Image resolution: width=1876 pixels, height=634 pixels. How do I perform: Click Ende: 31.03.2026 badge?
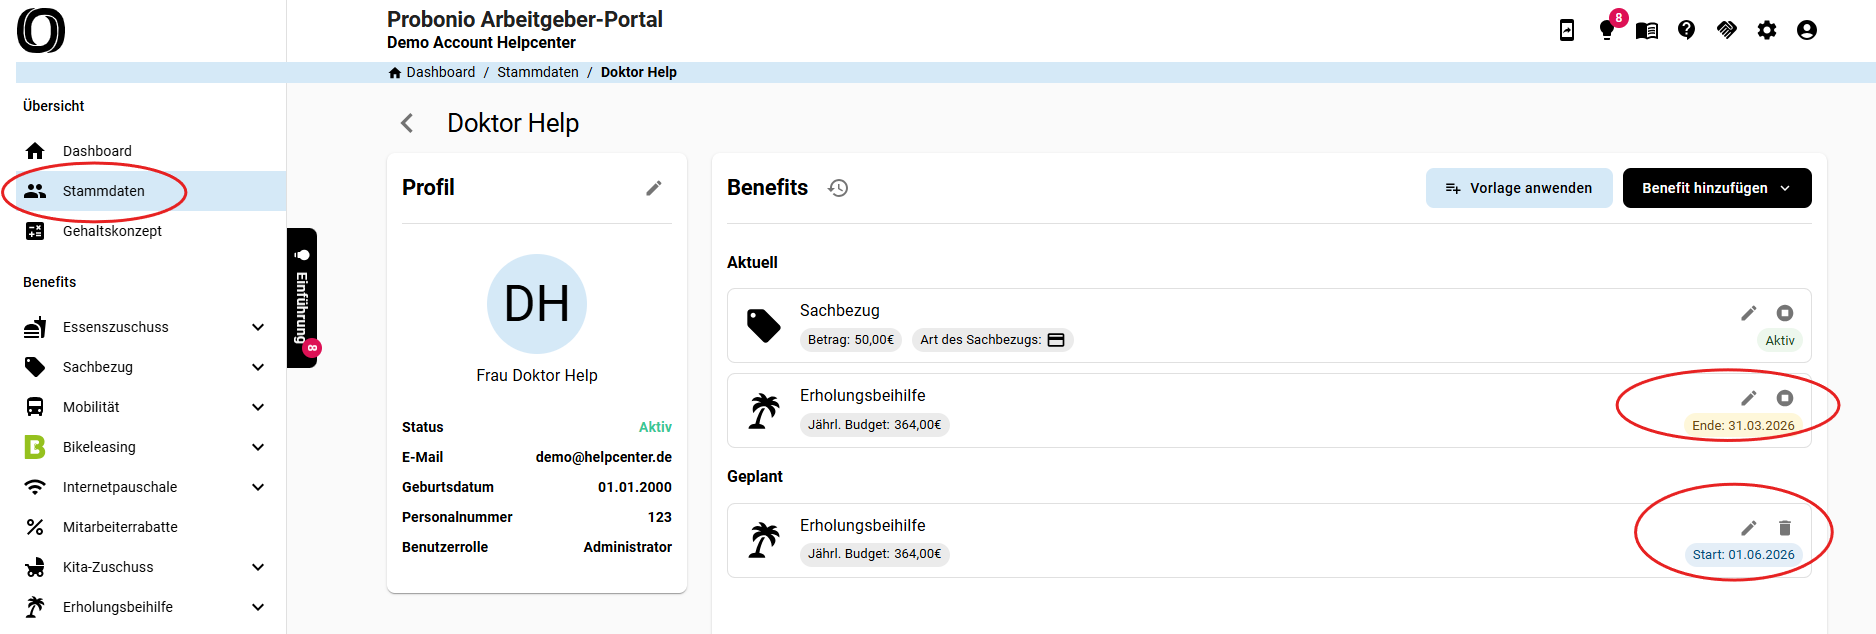[1743, 425]
